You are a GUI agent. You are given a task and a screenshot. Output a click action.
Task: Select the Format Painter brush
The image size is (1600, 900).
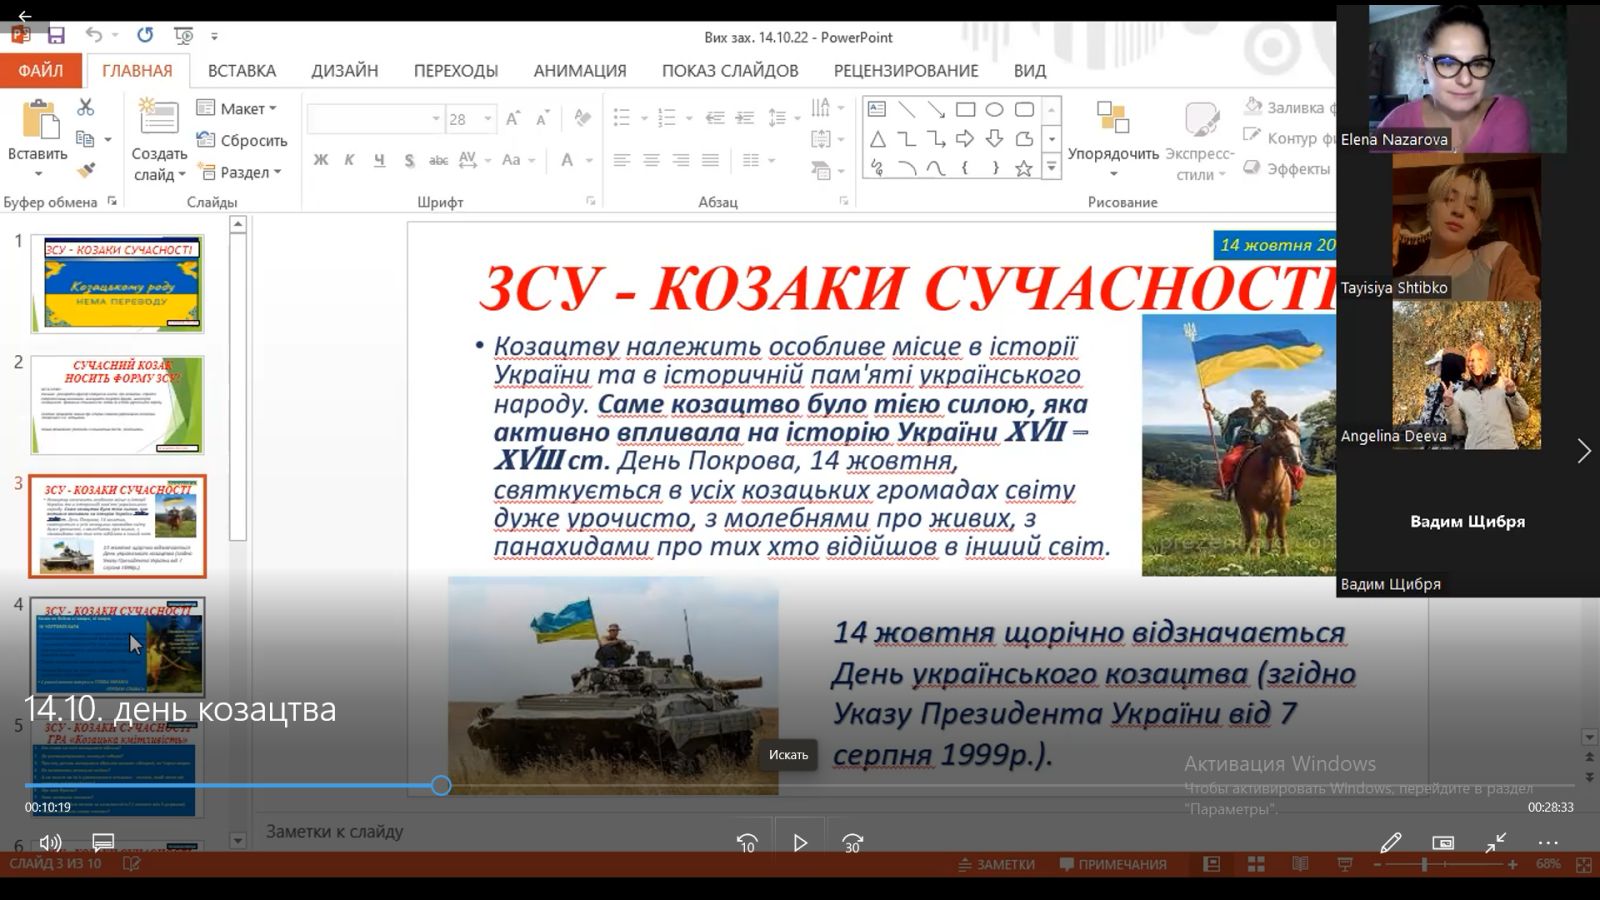[x=86, y=171]
